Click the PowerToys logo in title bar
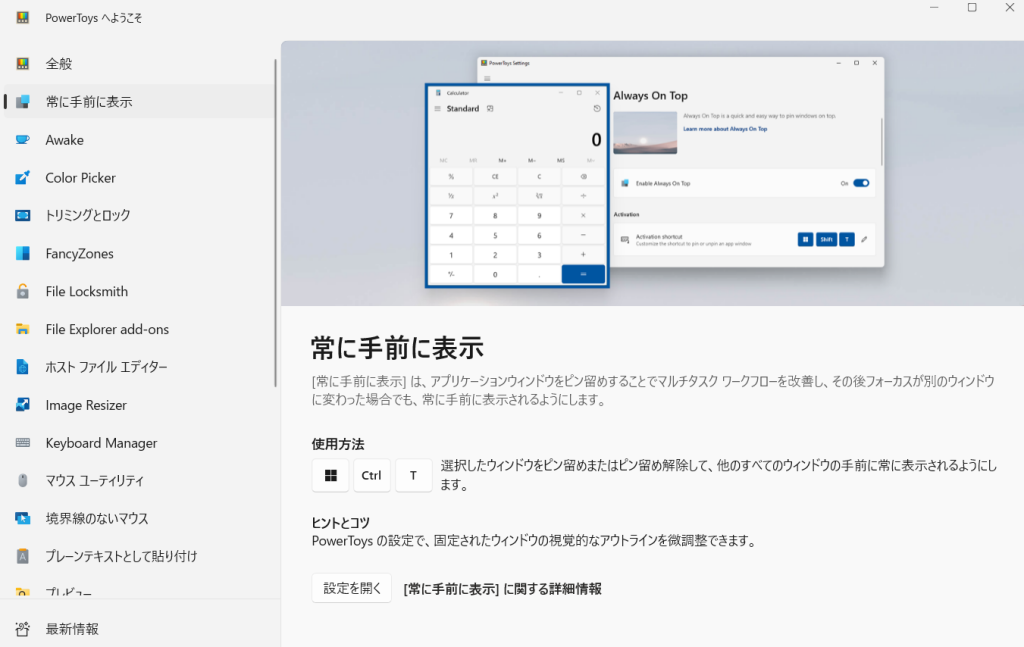 tap(23, 18)
